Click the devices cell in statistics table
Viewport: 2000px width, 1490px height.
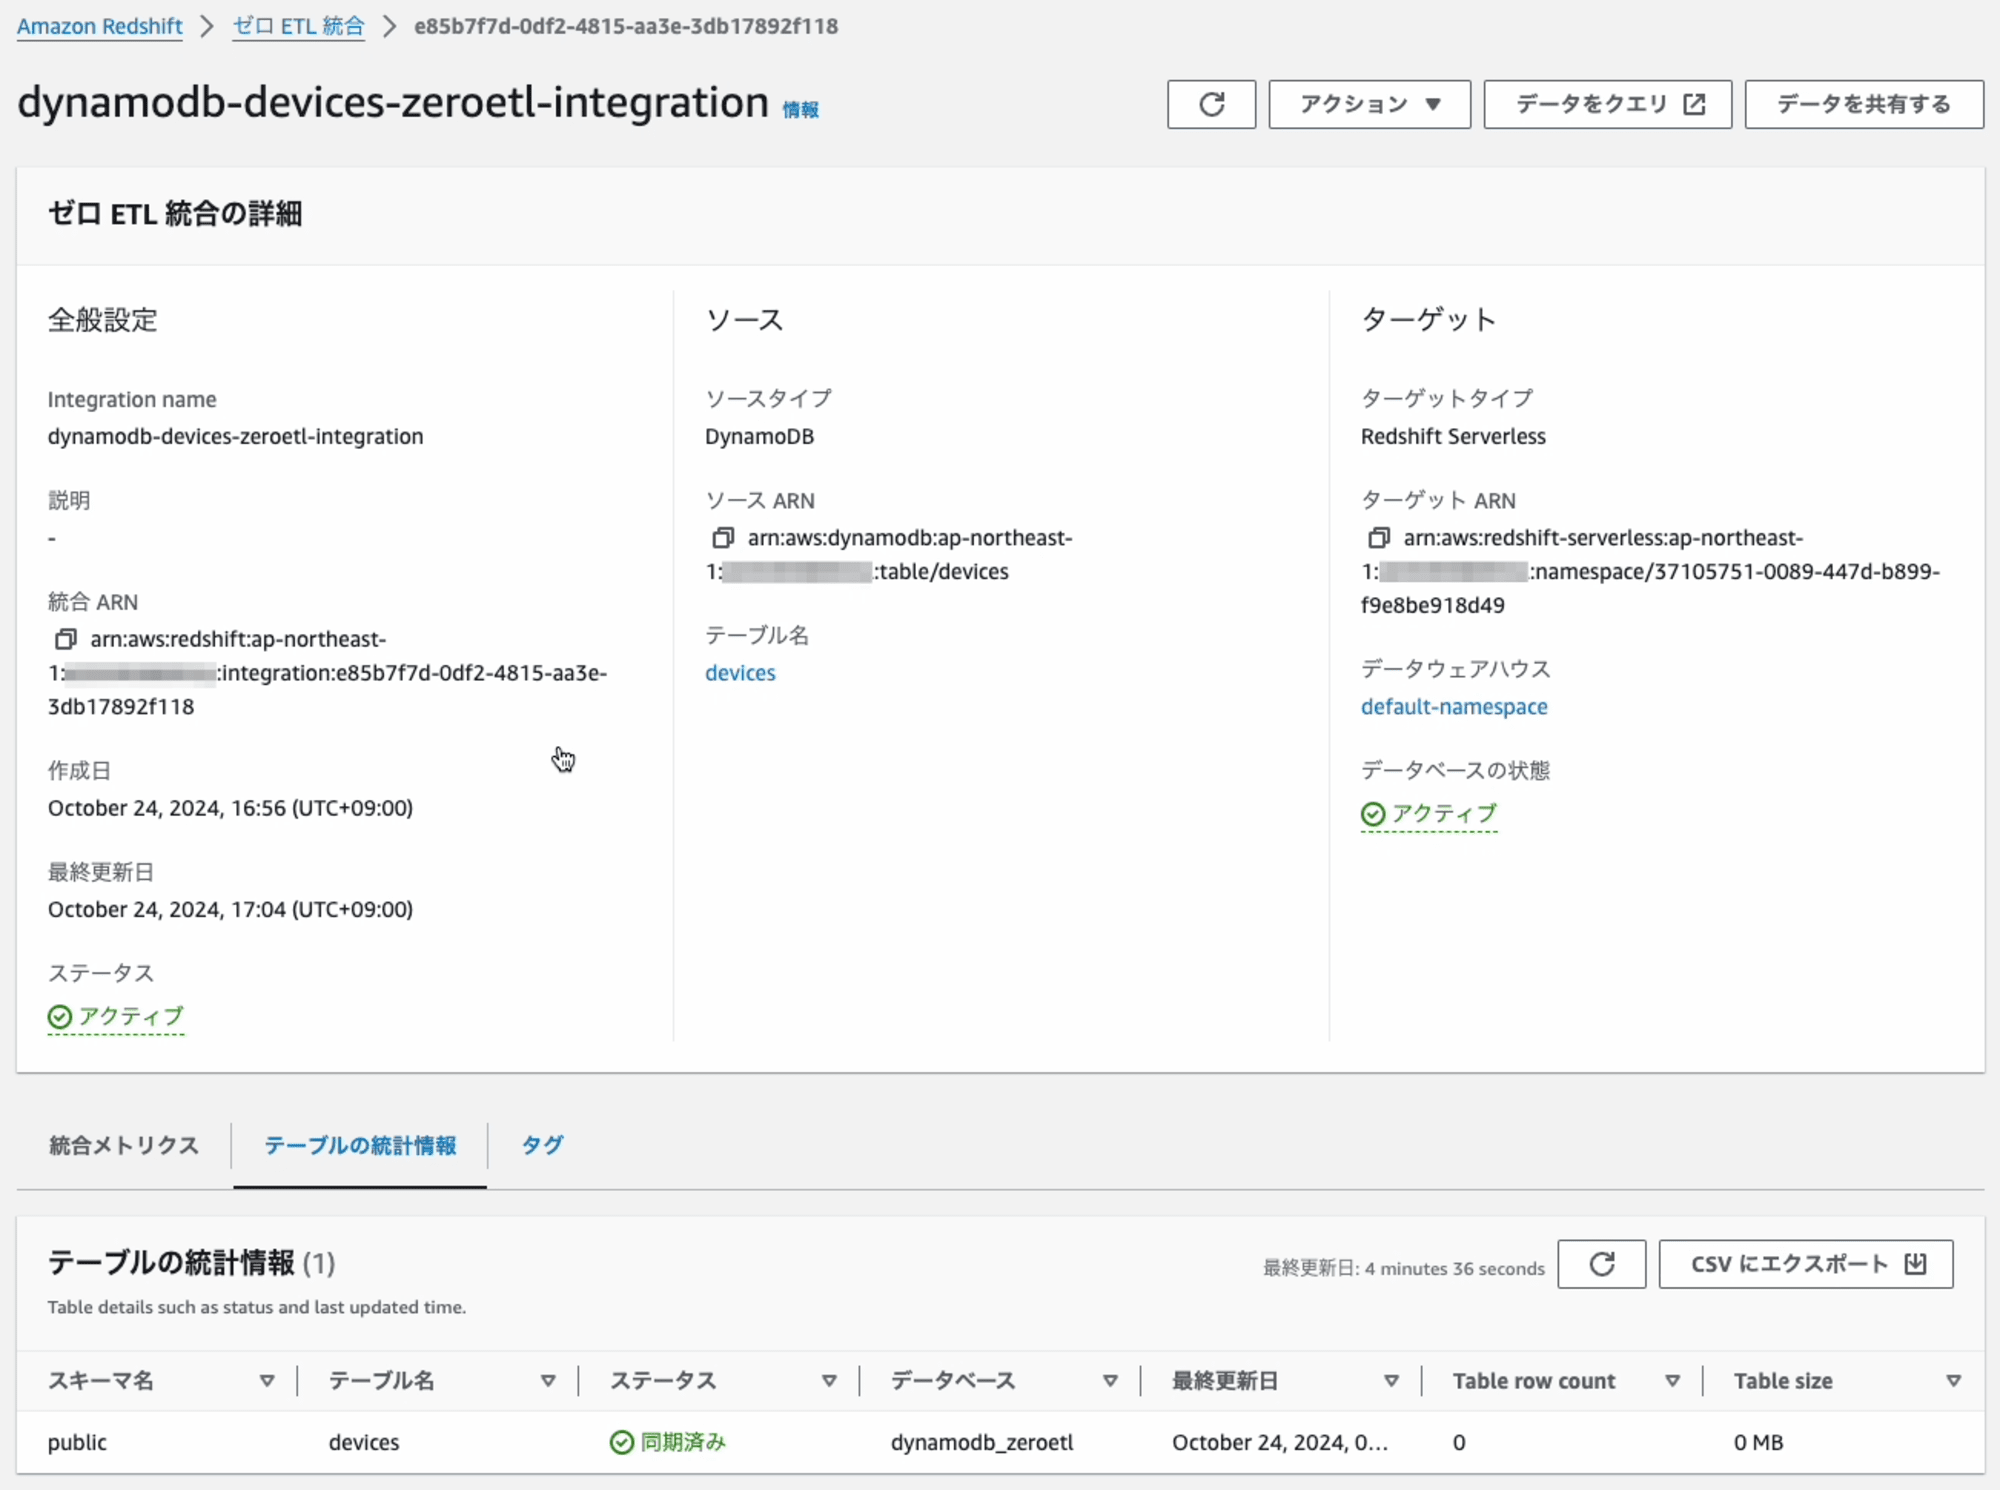(x=364, y=1442)
